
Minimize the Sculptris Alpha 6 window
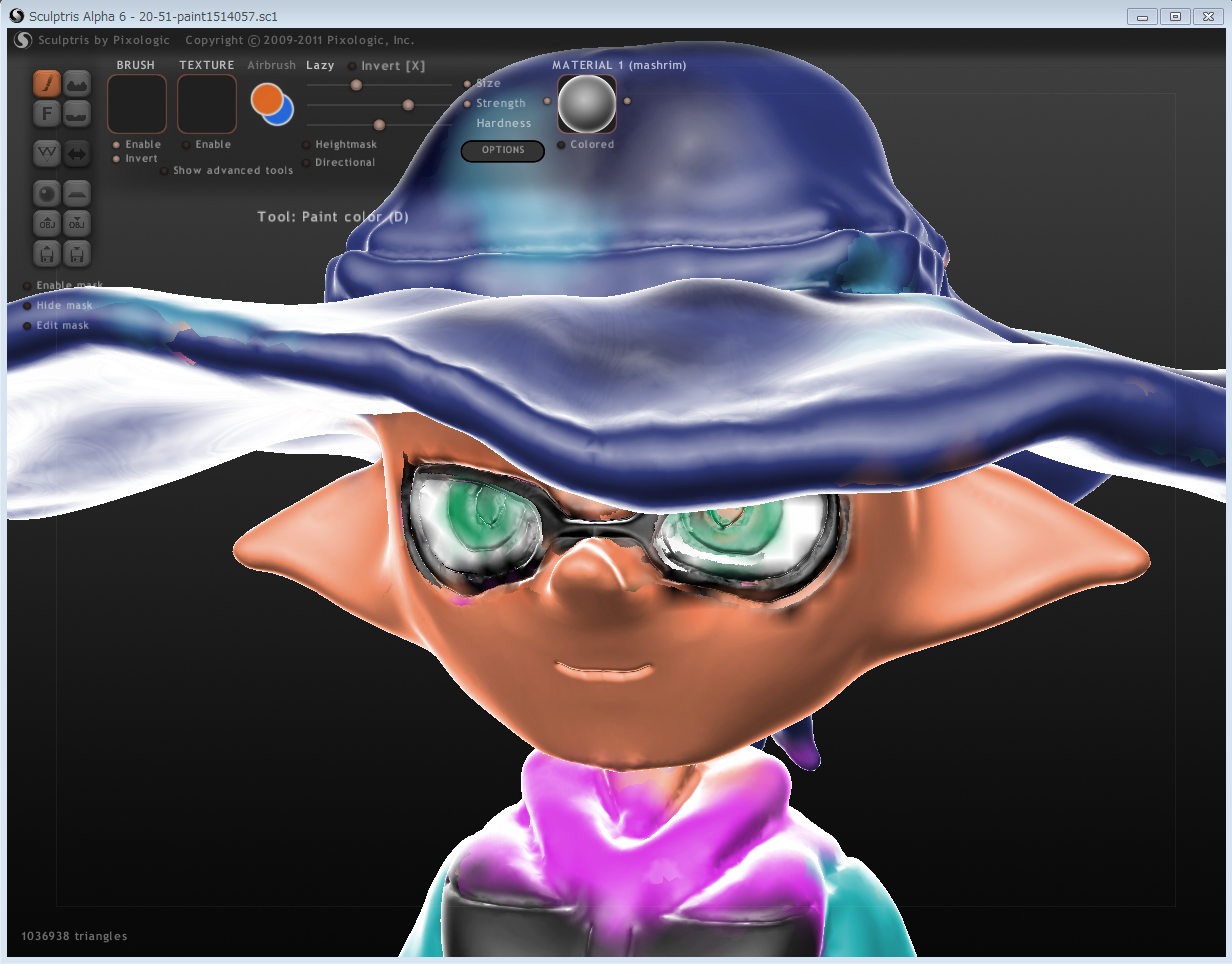(x=1142, y=16)
